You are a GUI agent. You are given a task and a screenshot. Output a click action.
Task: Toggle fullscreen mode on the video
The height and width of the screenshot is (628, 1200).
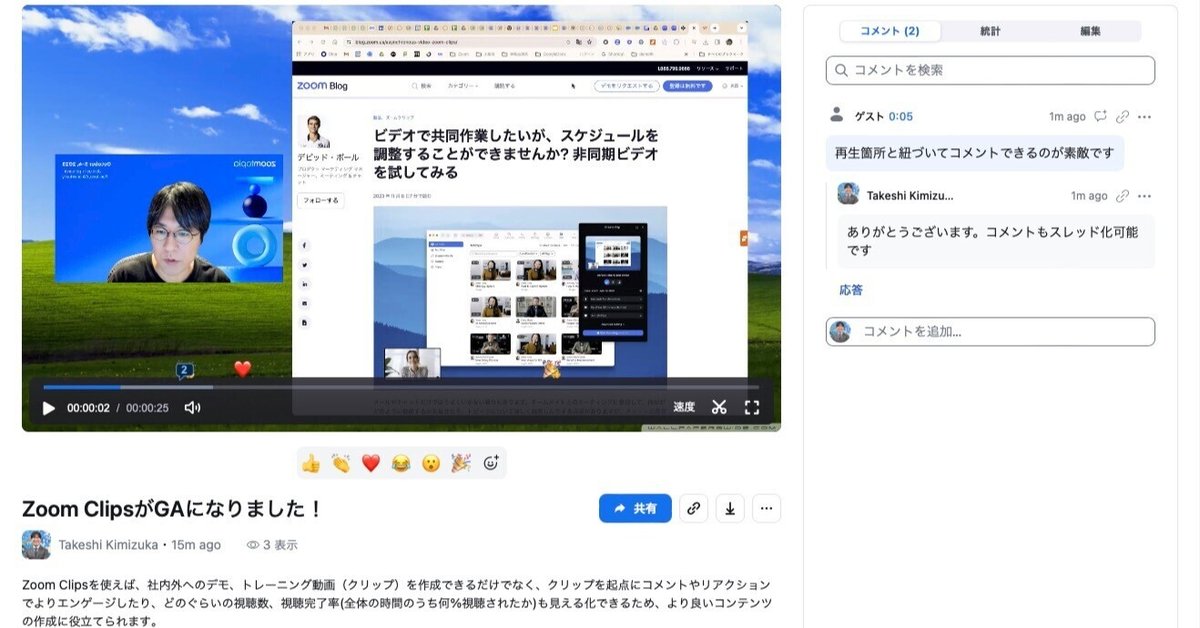tap(752, 407)
